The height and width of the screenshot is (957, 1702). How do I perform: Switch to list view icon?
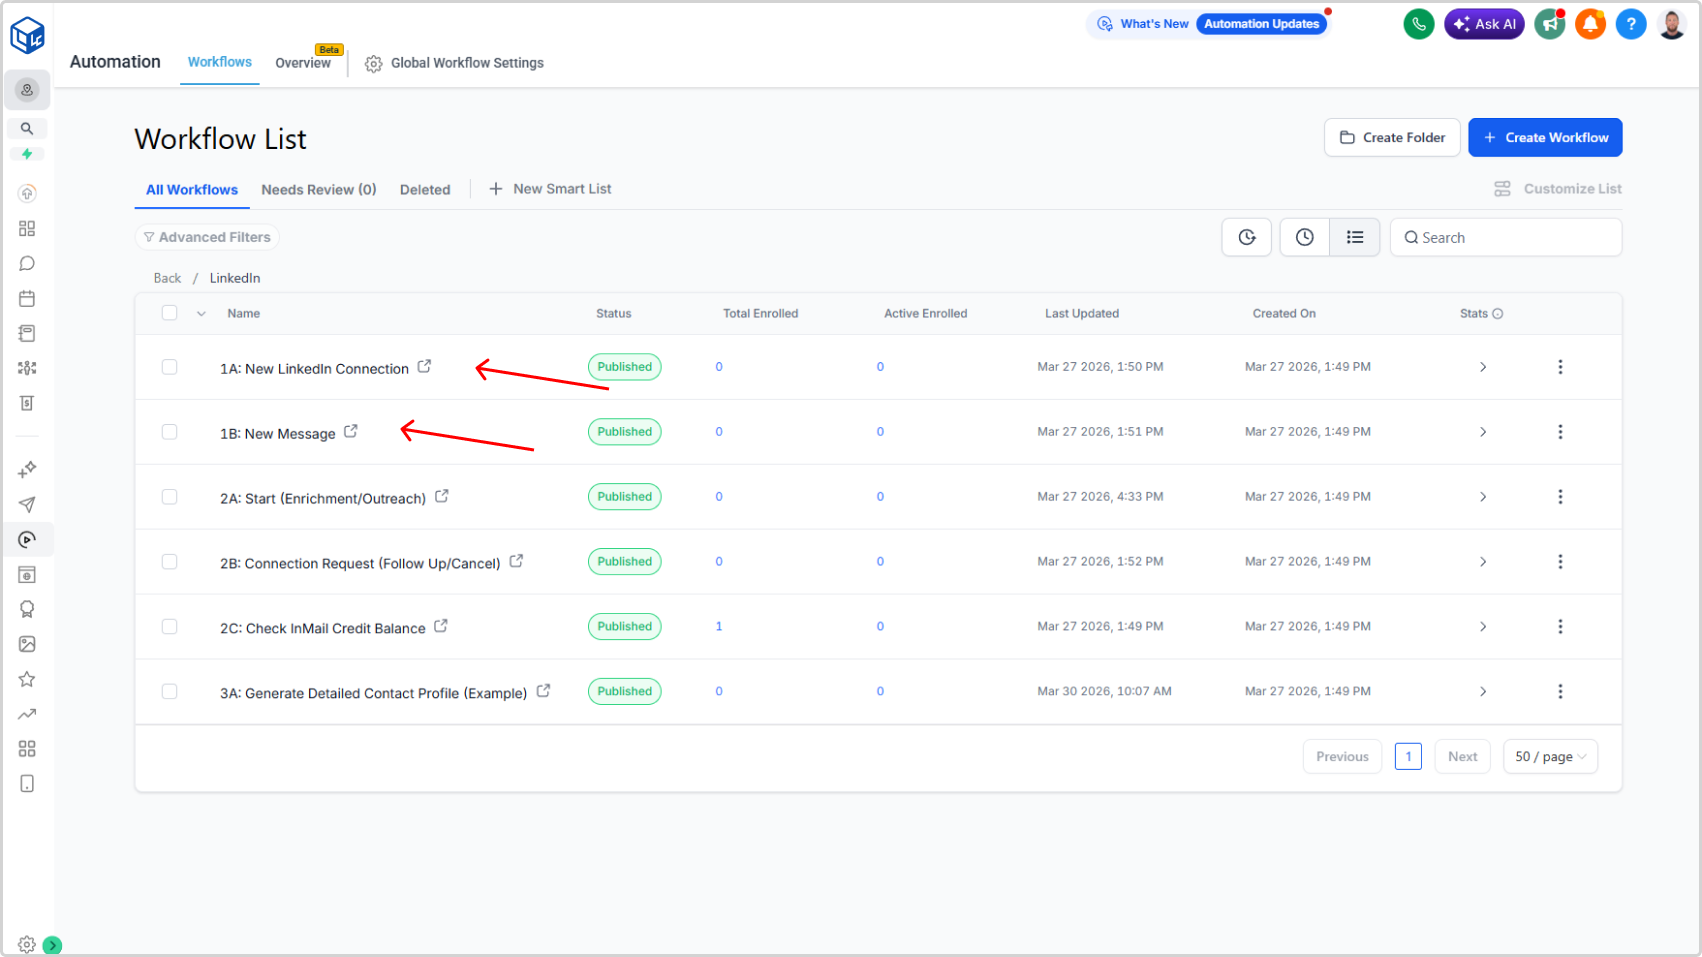pyautogui.click(x=1355, y=237)
